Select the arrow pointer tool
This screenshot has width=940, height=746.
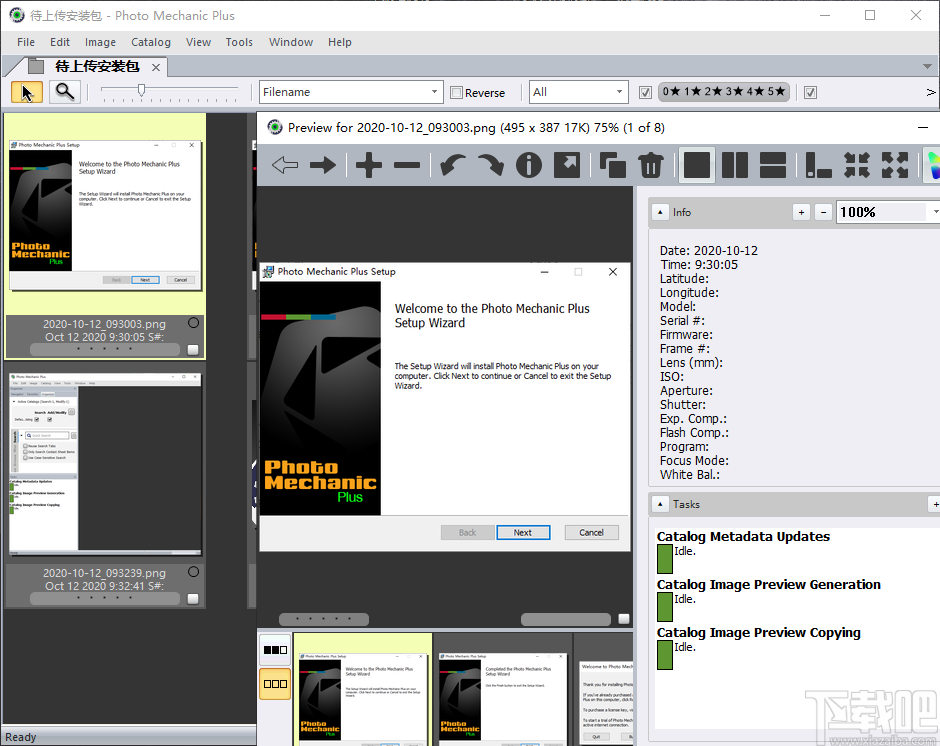click(x=27, y=92)
